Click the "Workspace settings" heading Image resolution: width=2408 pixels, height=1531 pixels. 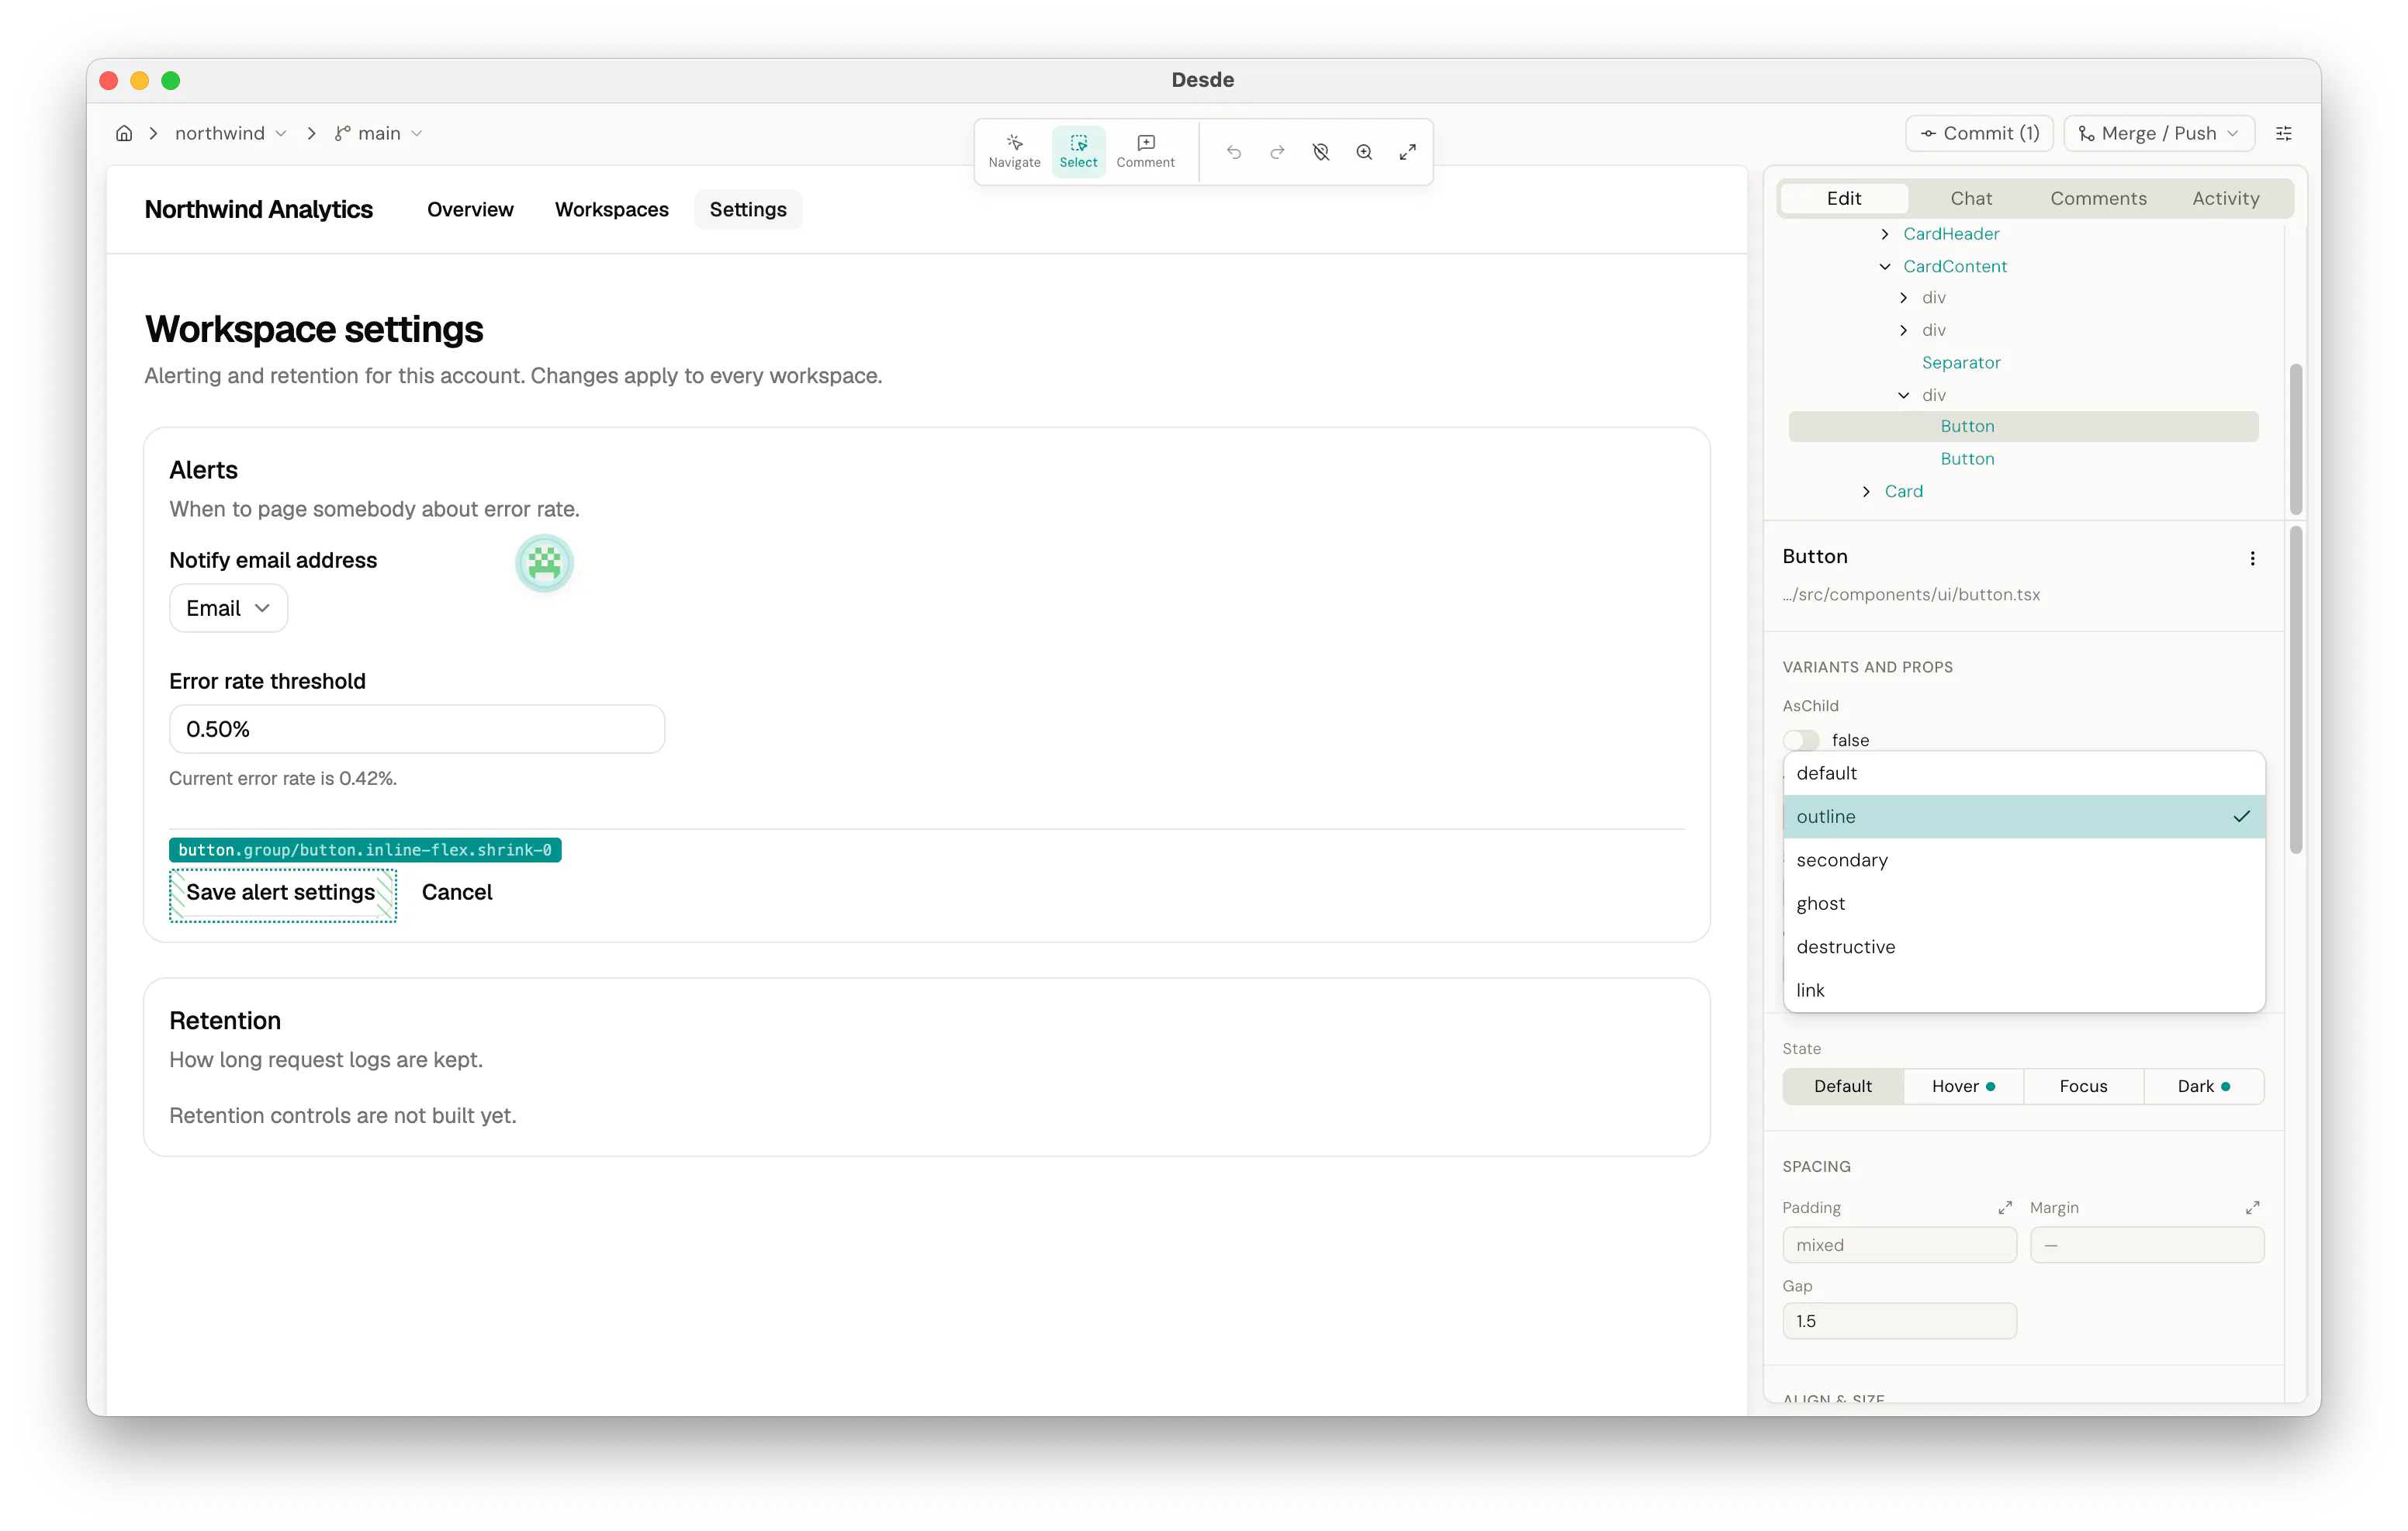[314, 329]
